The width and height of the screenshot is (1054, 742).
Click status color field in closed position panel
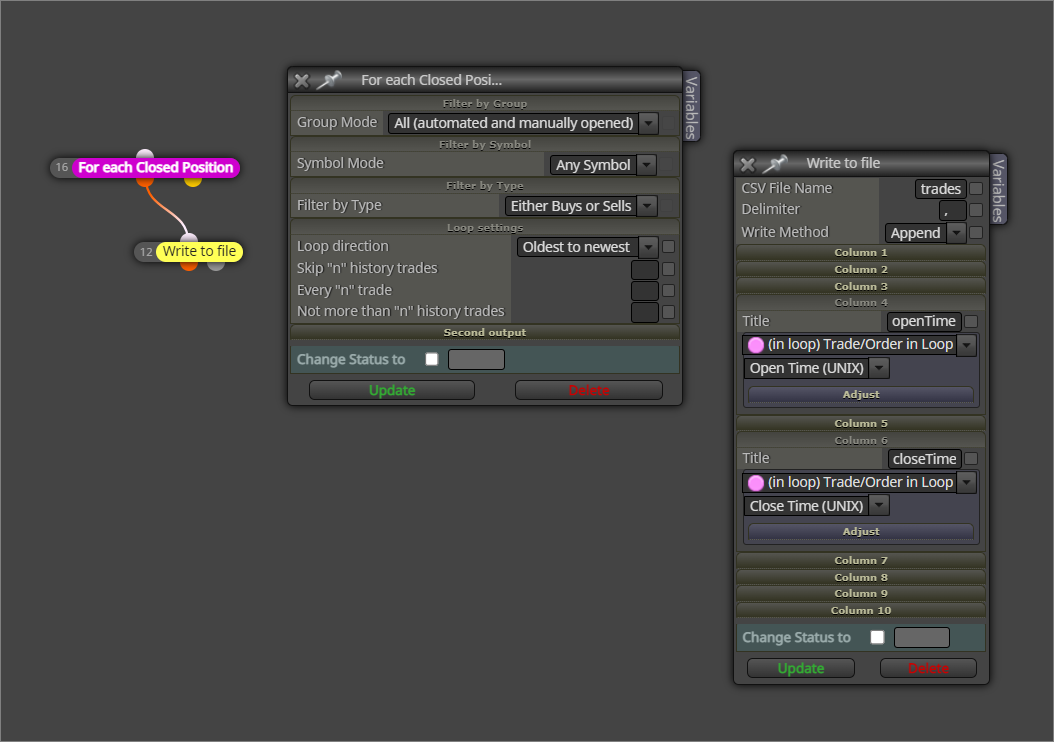pos(476,360)
